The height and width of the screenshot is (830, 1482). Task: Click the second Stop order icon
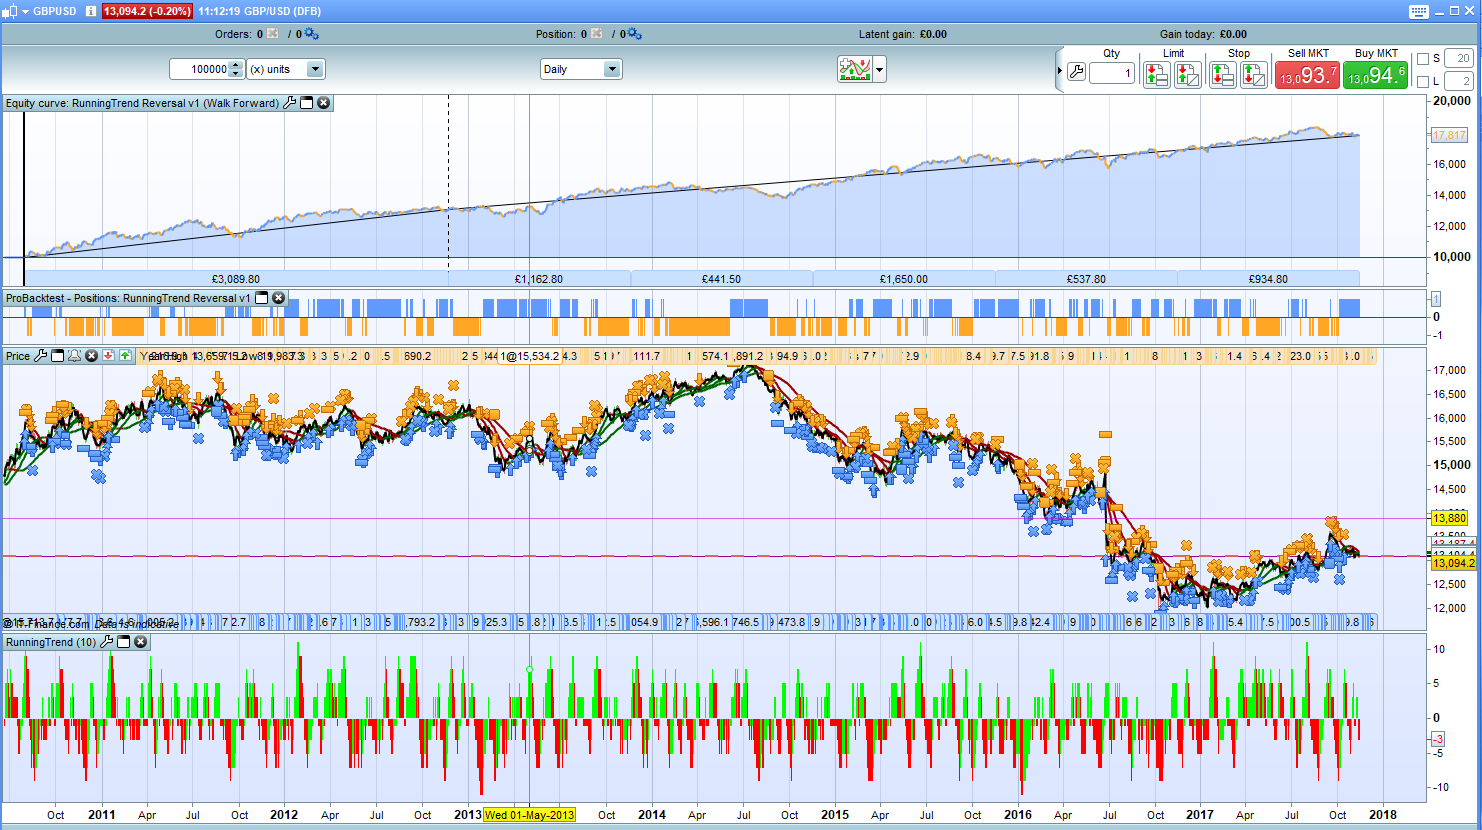pos(1253,75)
